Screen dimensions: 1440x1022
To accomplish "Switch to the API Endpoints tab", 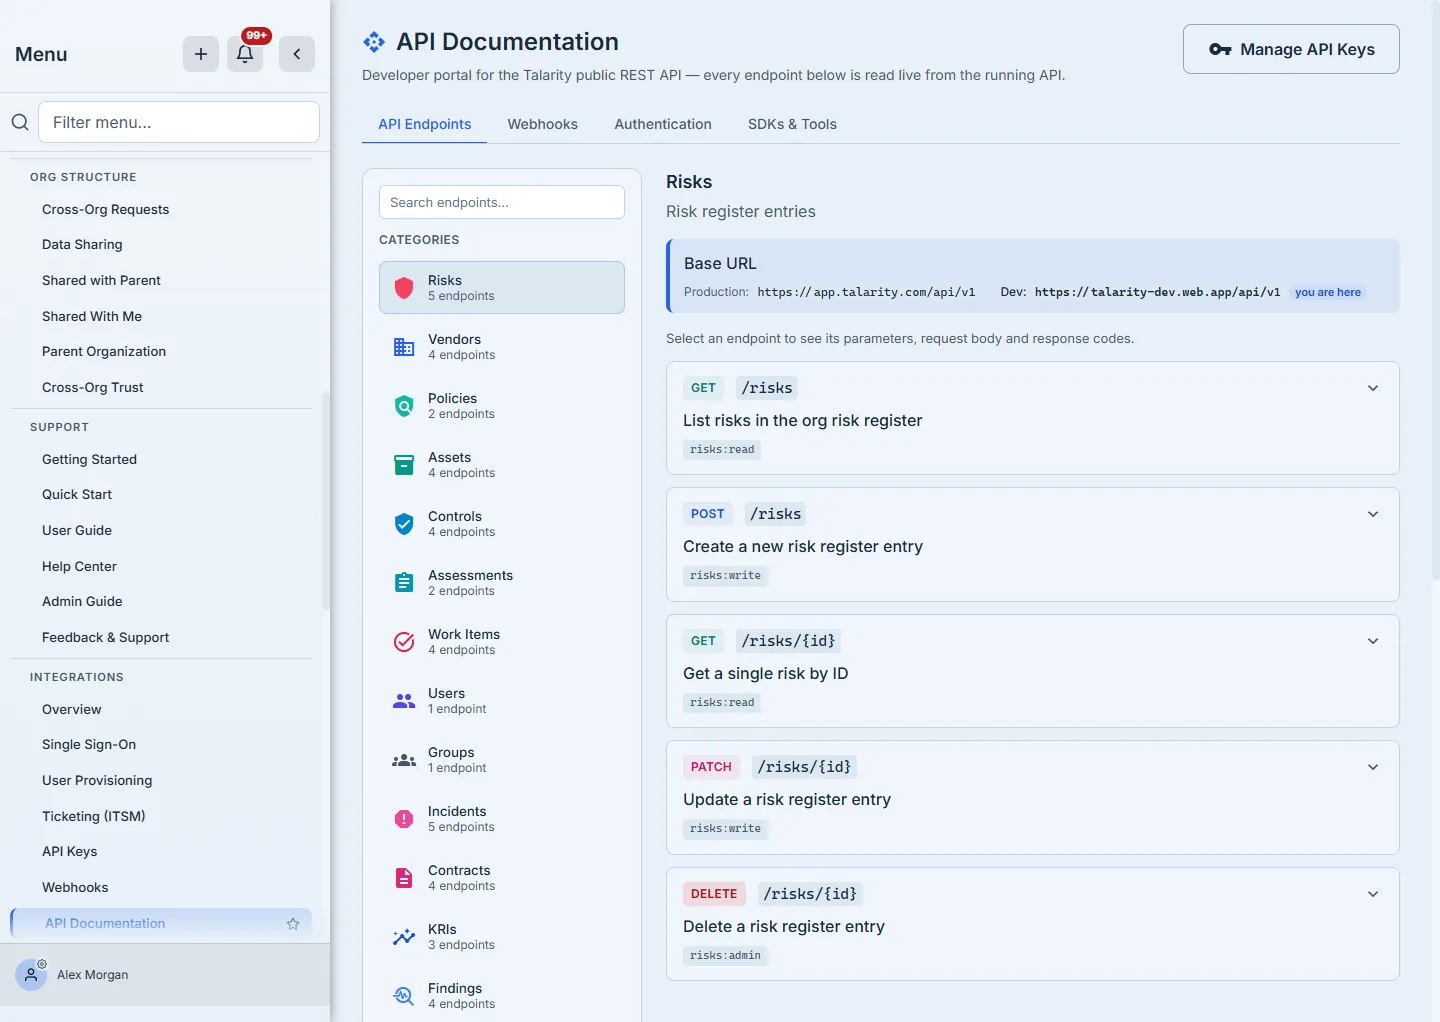I will 424,124.
